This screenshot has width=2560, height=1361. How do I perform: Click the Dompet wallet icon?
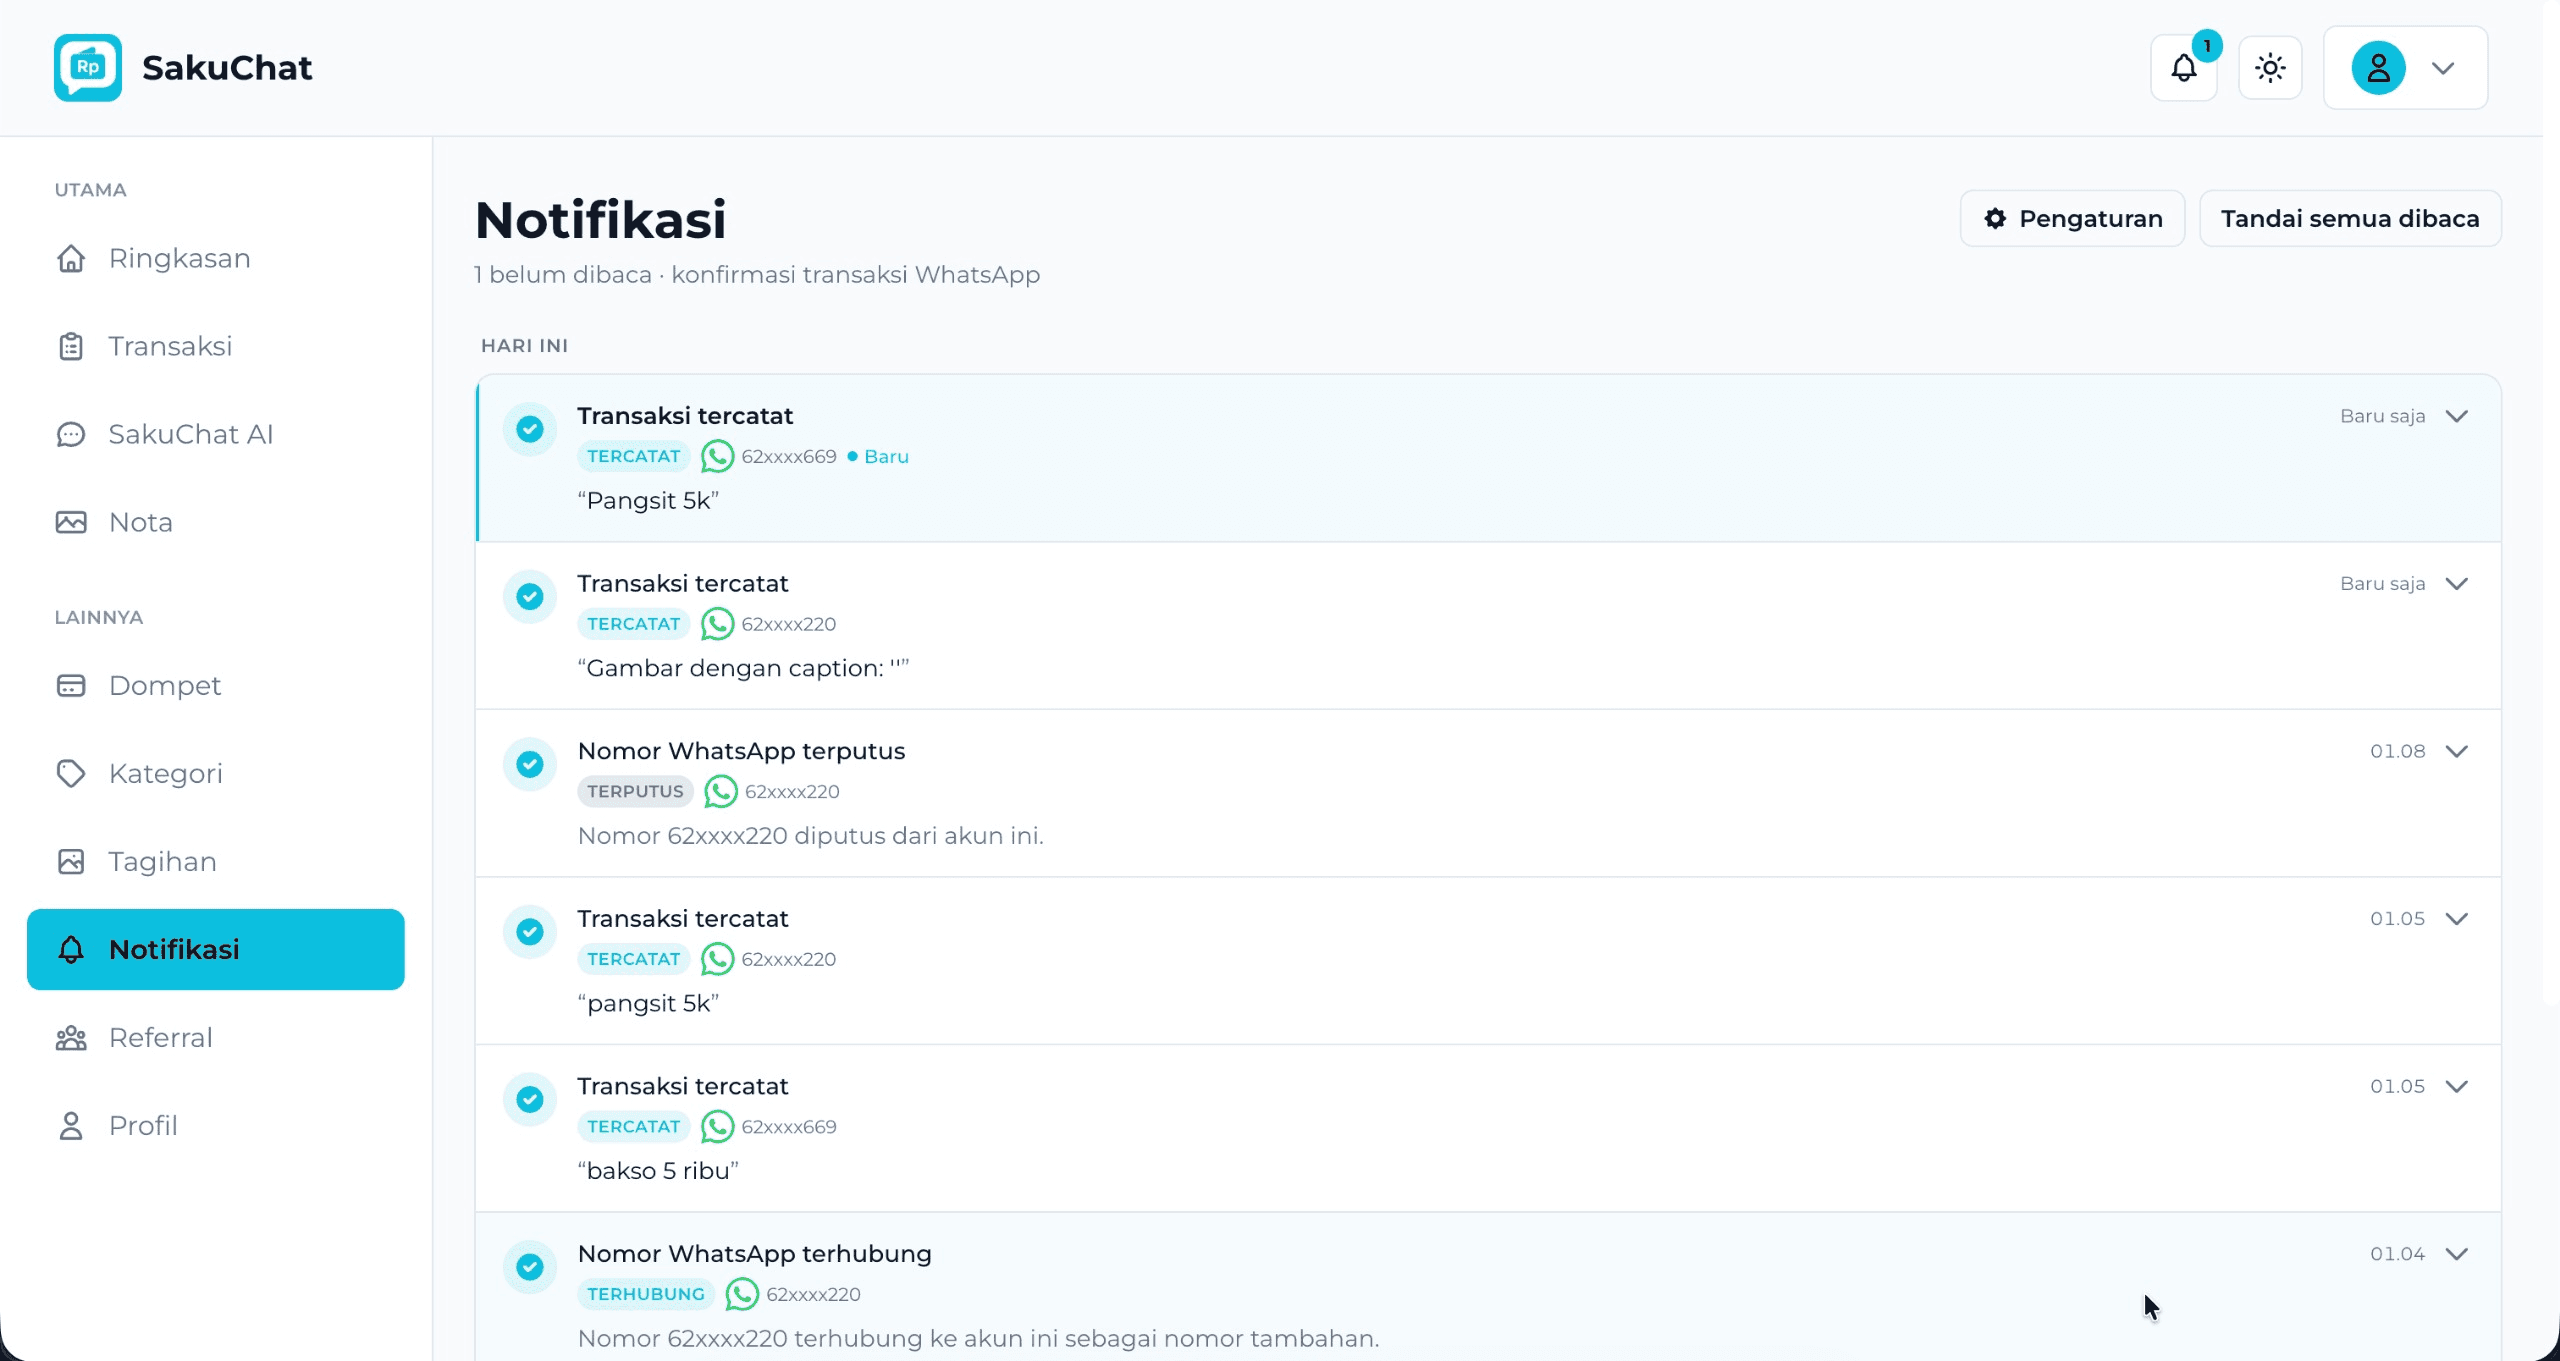pos(71,686)
